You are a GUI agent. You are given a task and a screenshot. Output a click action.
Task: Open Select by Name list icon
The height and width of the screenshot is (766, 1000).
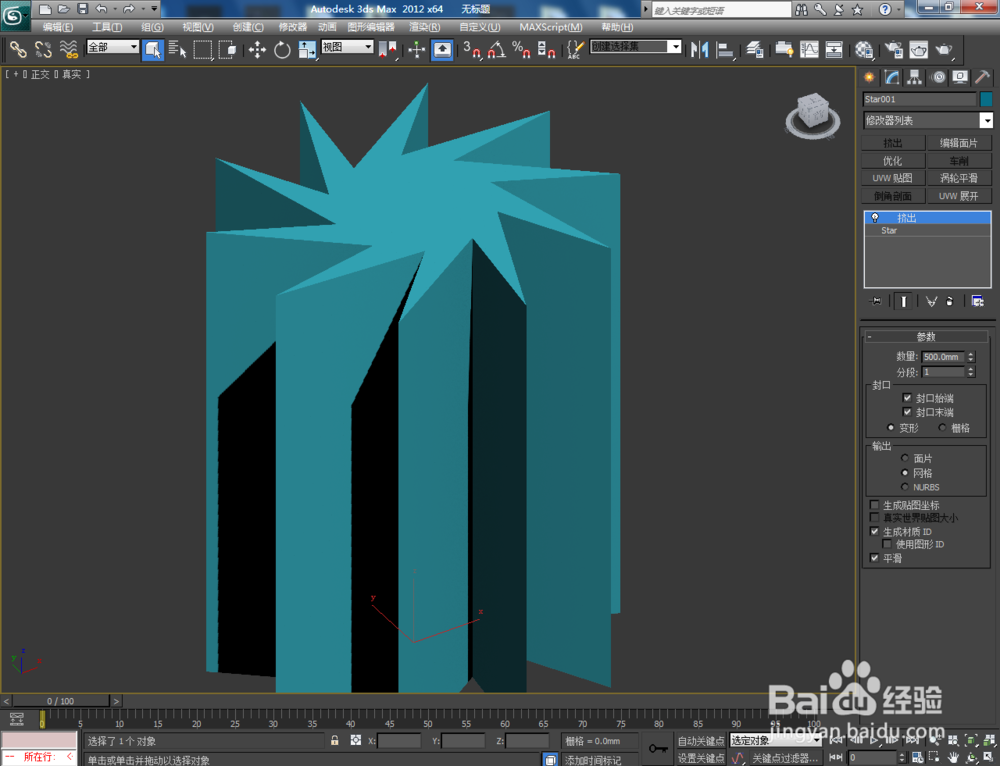click(177, 50)
